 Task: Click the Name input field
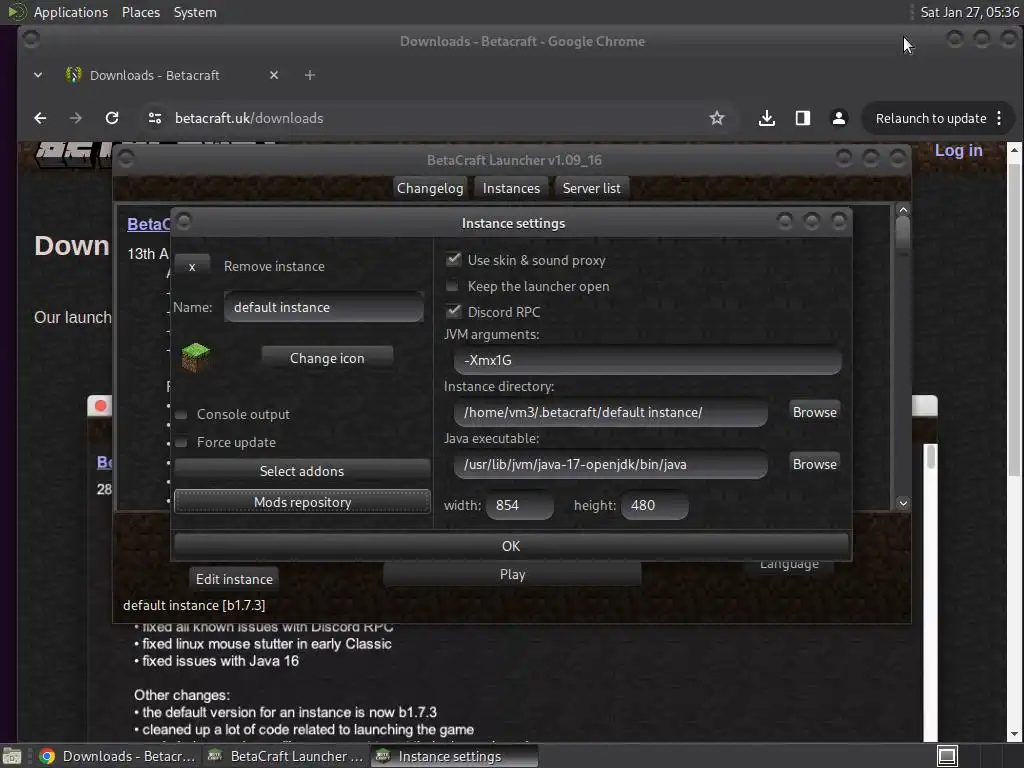[x=324, y=307]
